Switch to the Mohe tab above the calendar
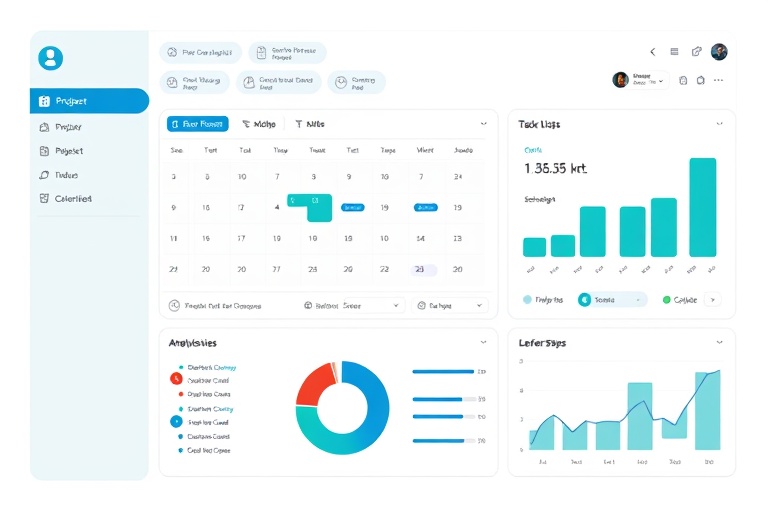 (x=259, y=124)
